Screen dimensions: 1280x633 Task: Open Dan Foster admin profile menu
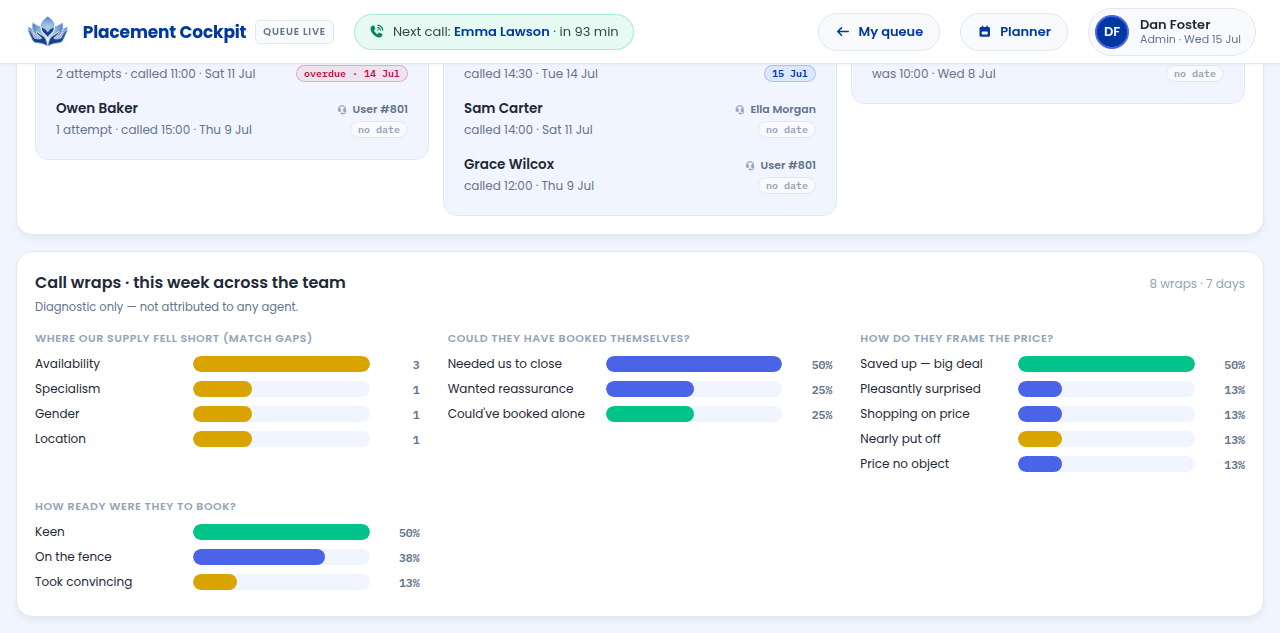click(x=1172, y=32)
